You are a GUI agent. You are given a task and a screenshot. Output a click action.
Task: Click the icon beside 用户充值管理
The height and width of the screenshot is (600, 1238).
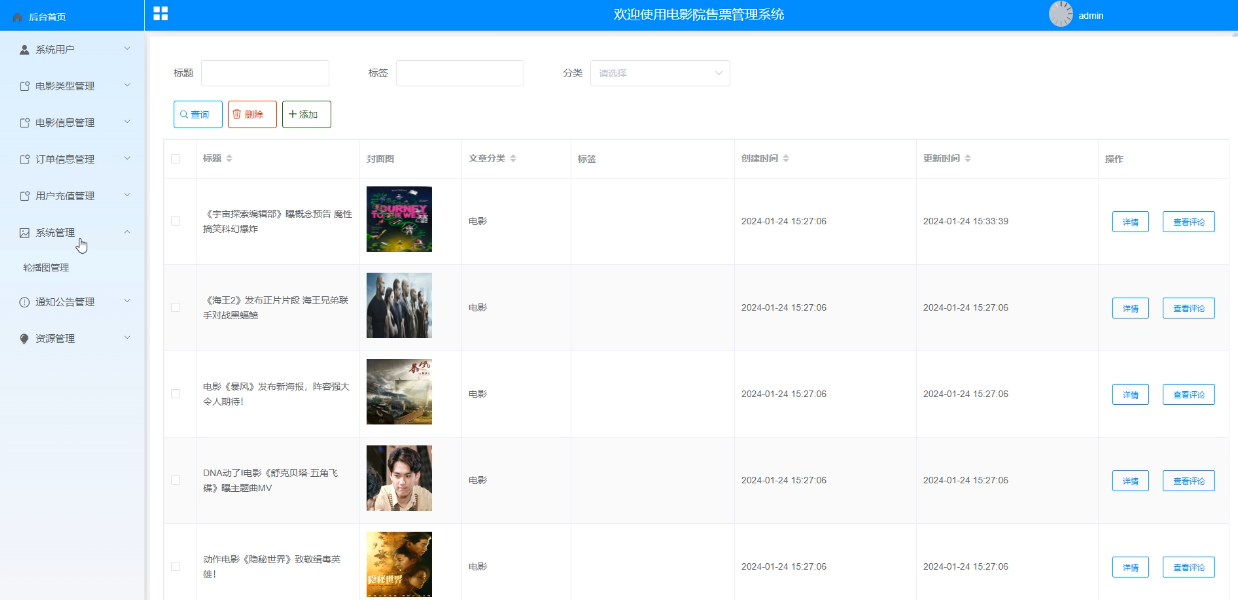tap(25, 196)
